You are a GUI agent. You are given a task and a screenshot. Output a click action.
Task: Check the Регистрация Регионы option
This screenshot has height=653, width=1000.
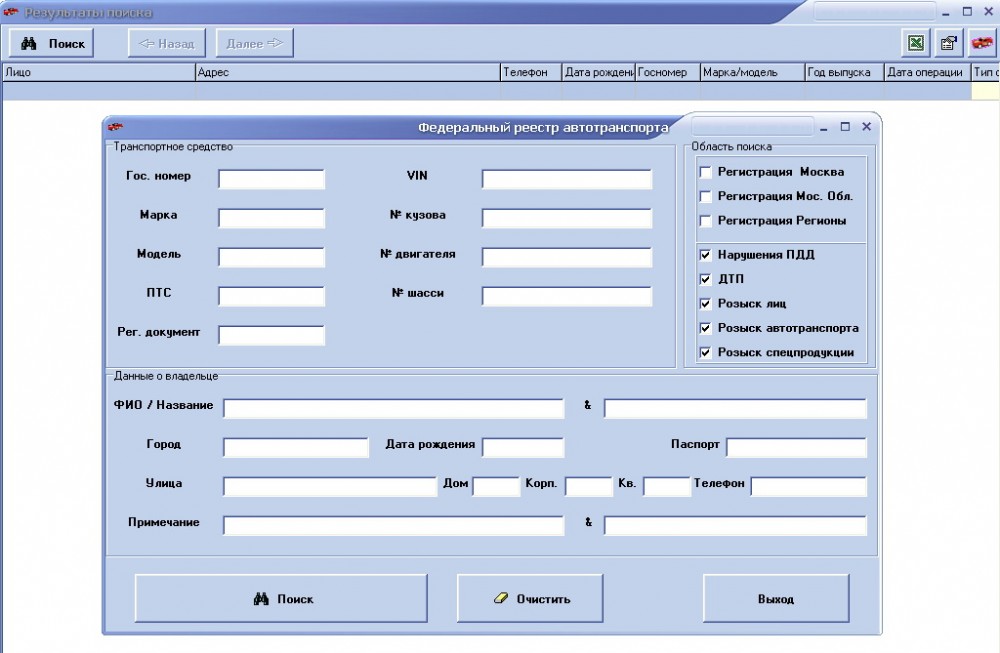click(706, 221)
